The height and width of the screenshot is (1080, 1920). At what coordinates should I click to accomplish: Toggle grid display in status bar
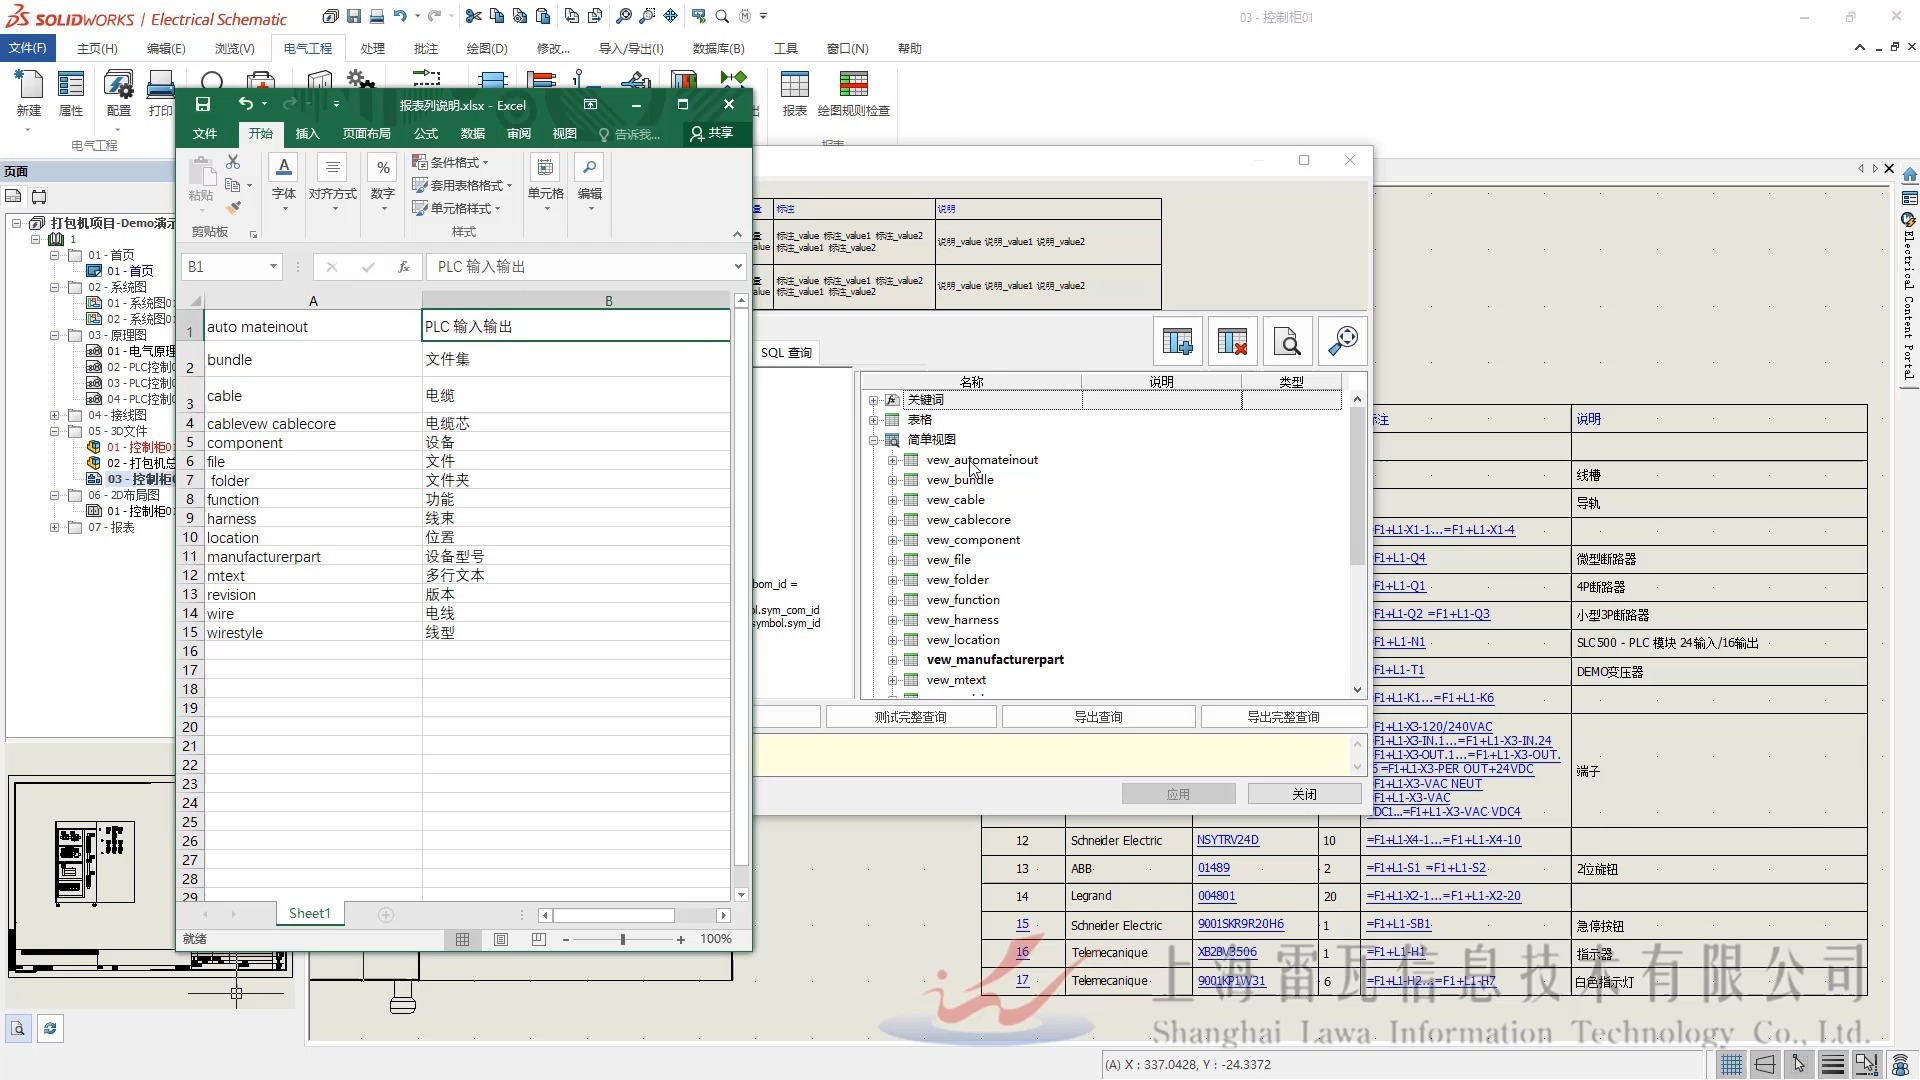pyautogui.click(x=1732, y=1064)
